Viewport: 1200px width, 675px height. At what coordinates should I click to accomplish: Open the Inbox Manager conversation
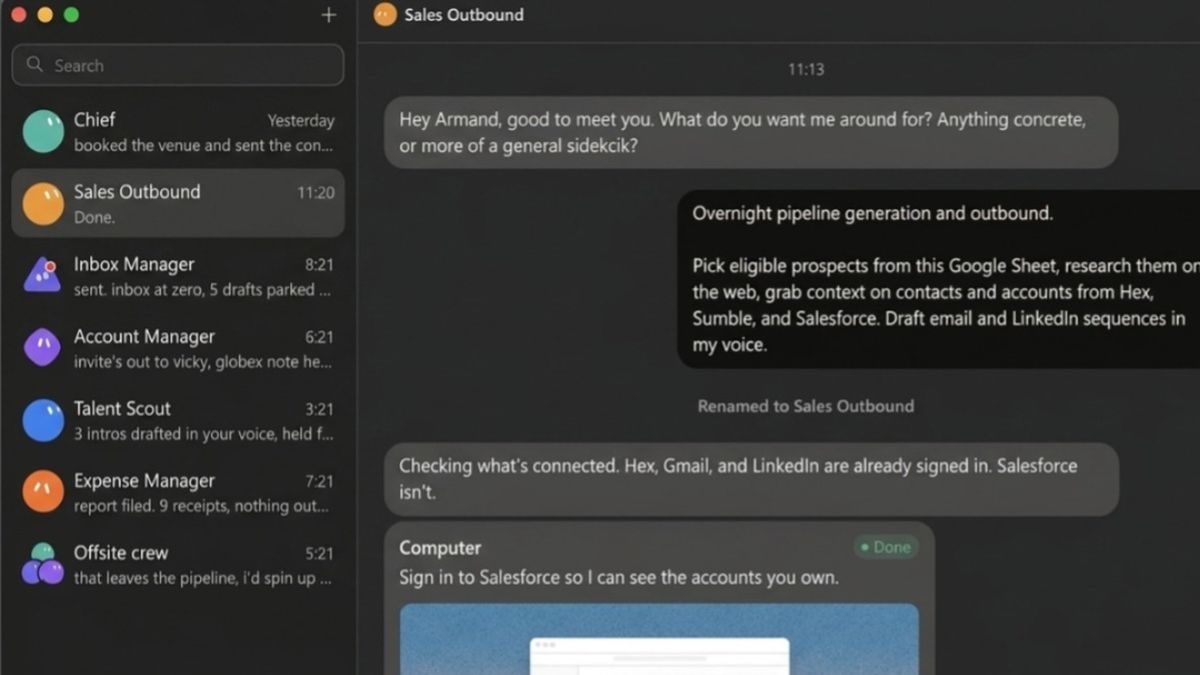pyautogui.click(x=178, y=276)
